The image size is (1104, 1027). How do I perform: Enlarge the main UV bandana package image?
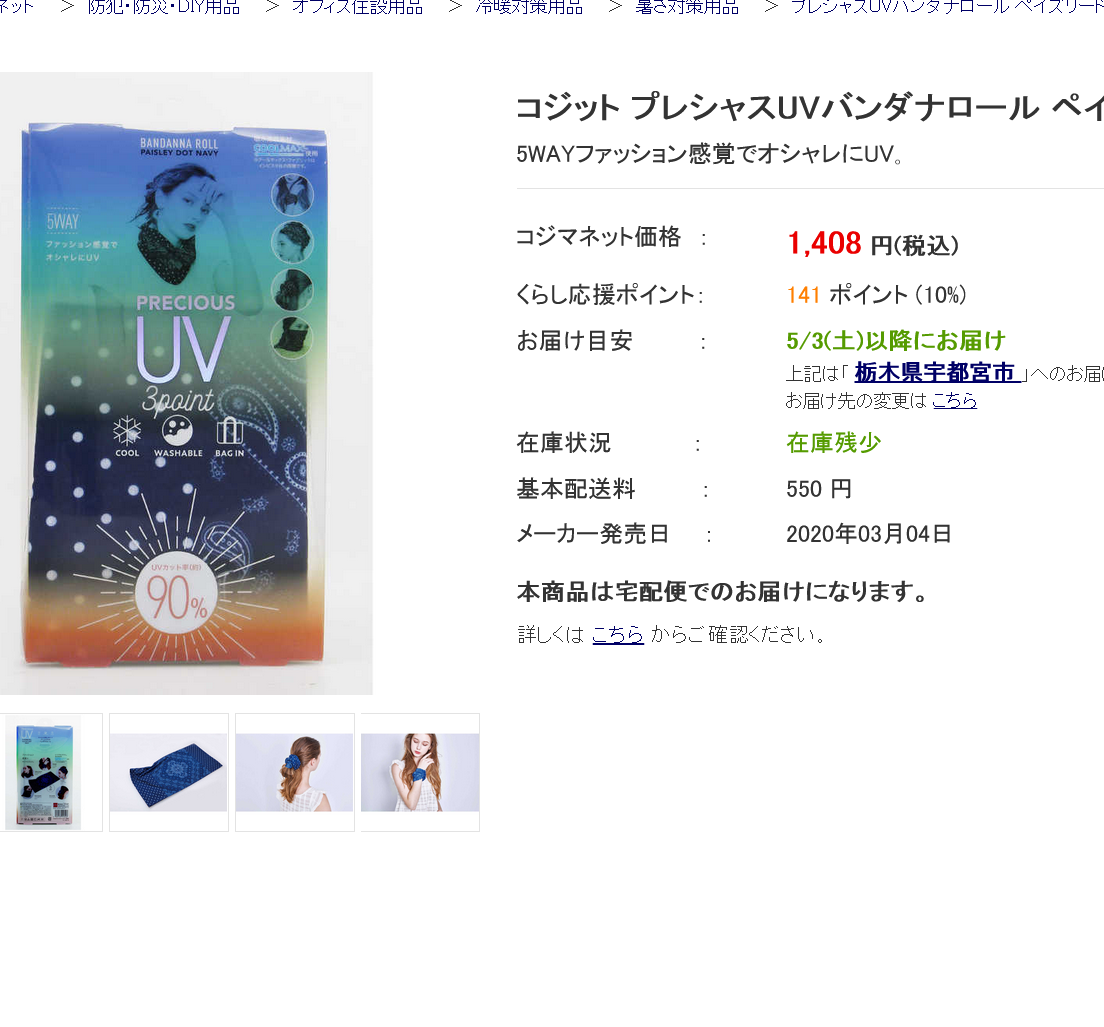click(x=186, y=383)
